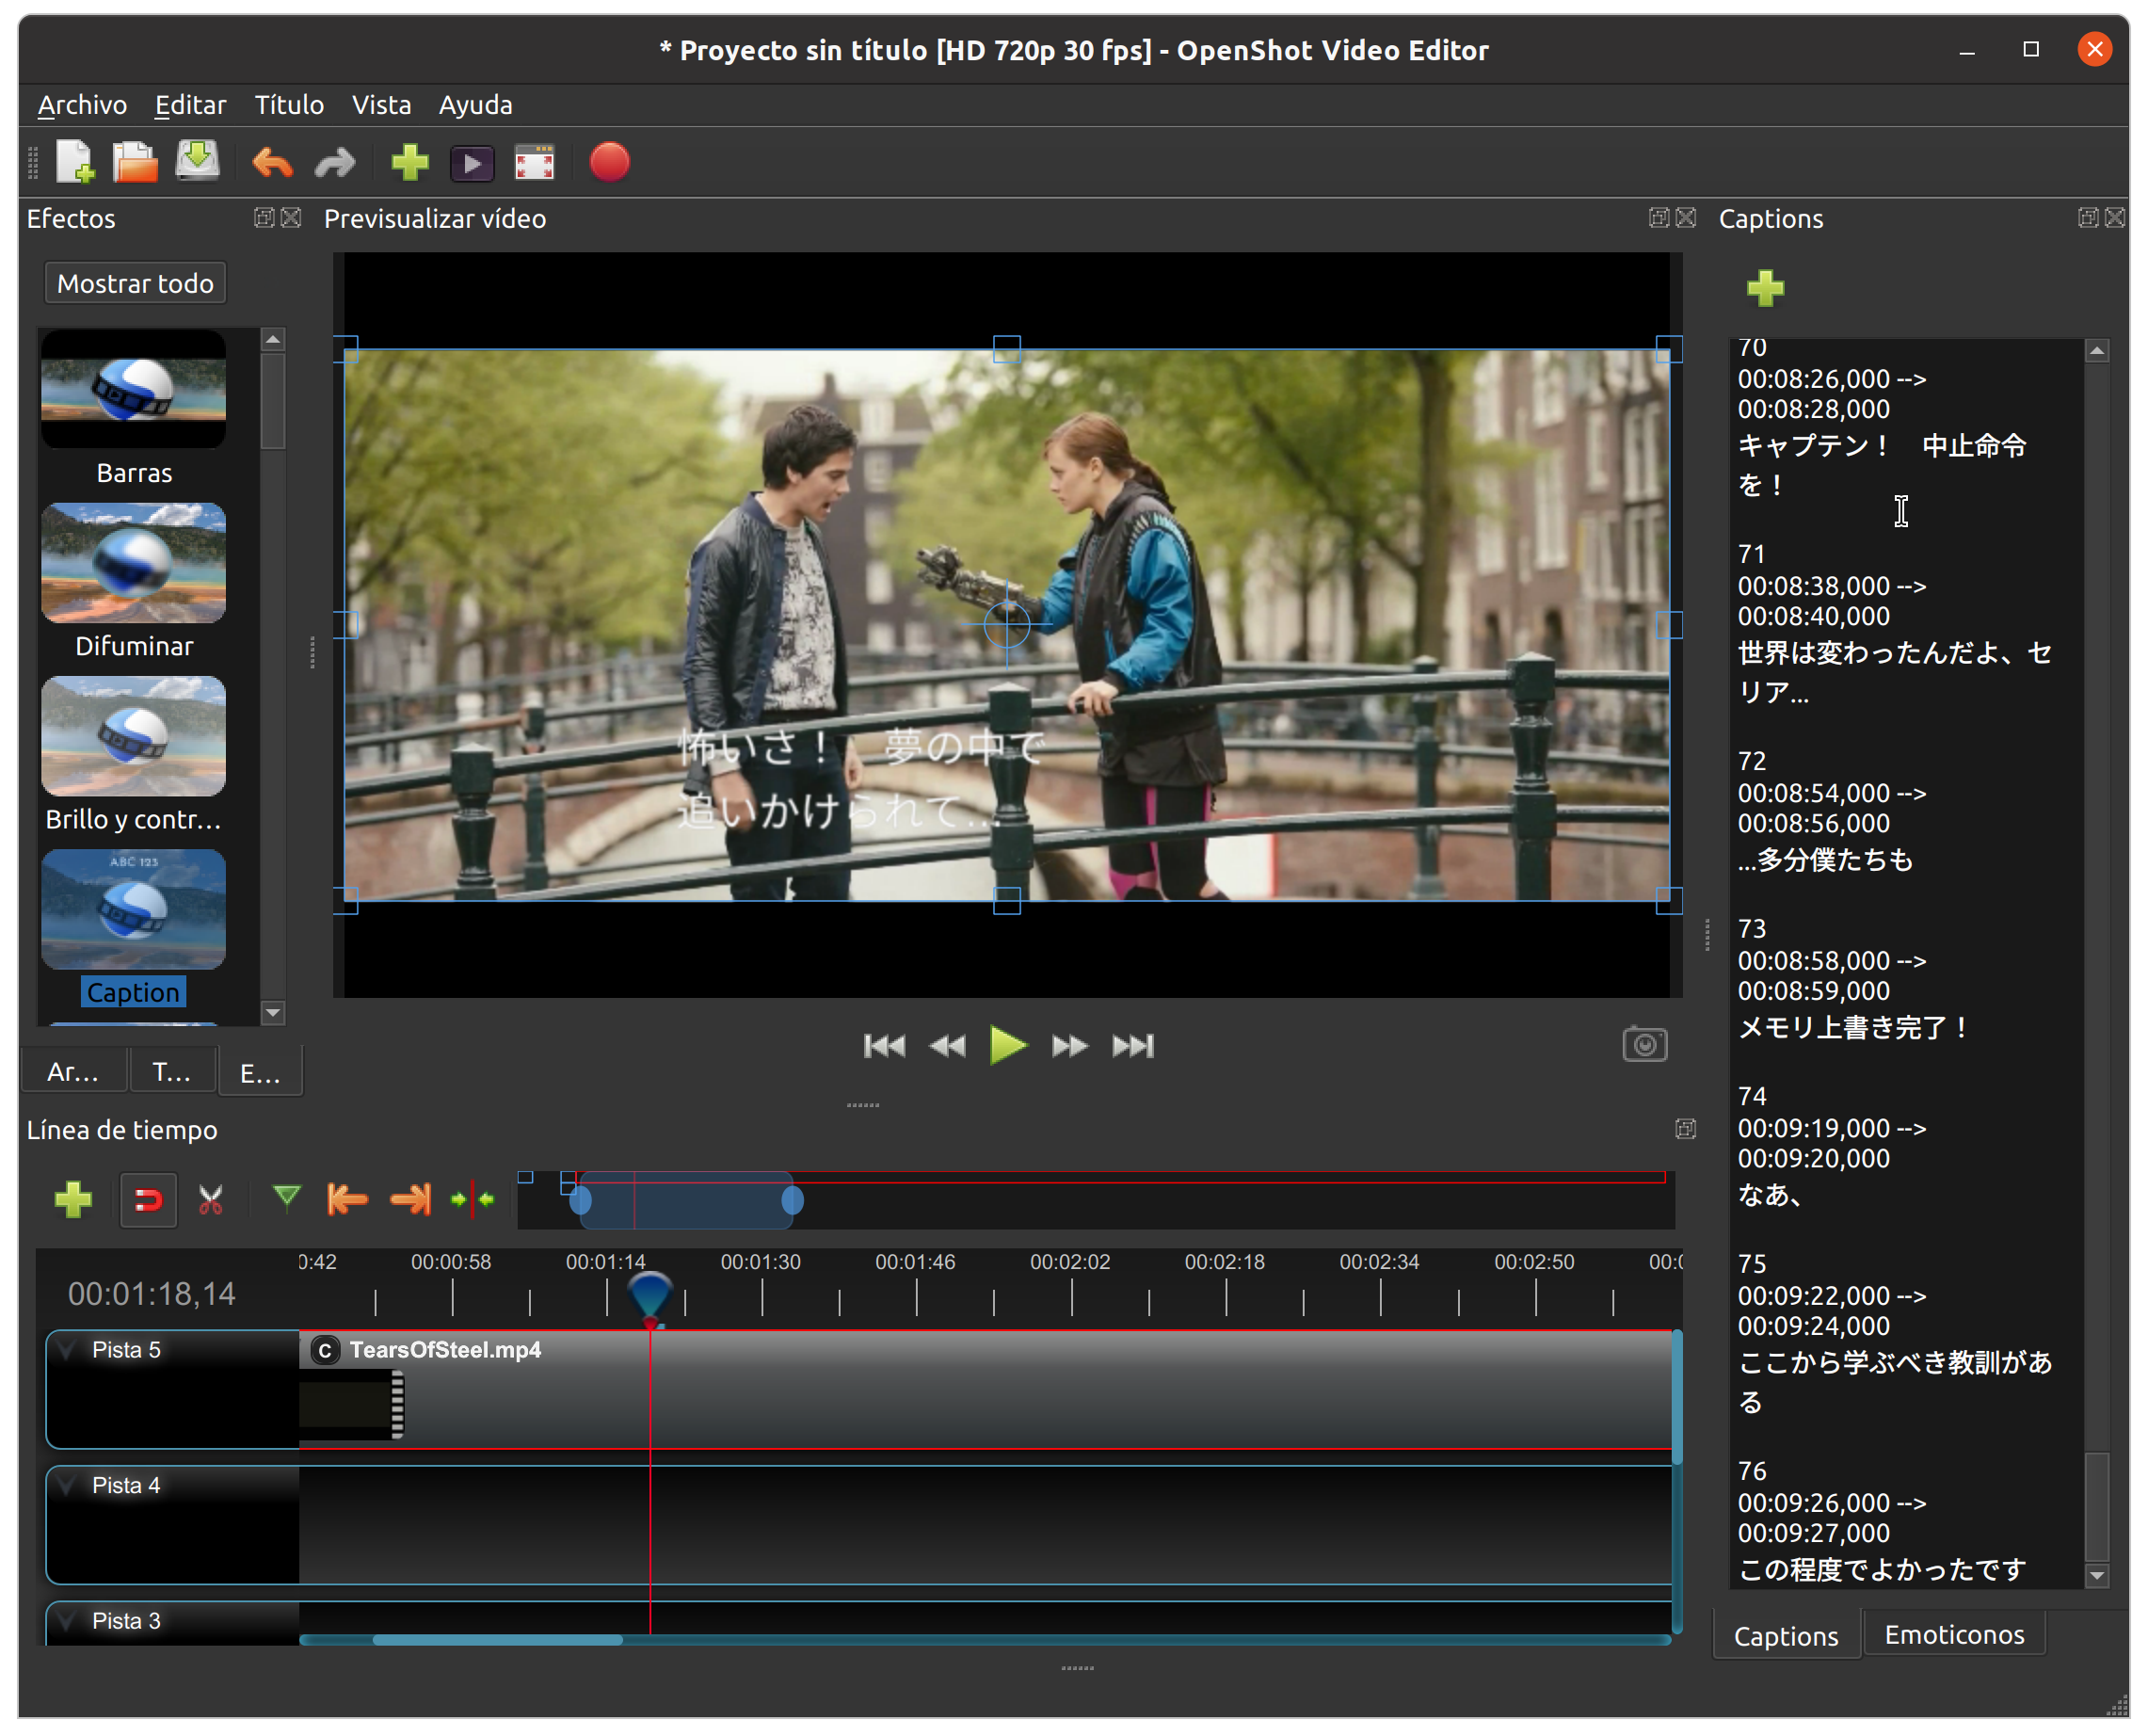Open the Vista menu

(377, 104)
